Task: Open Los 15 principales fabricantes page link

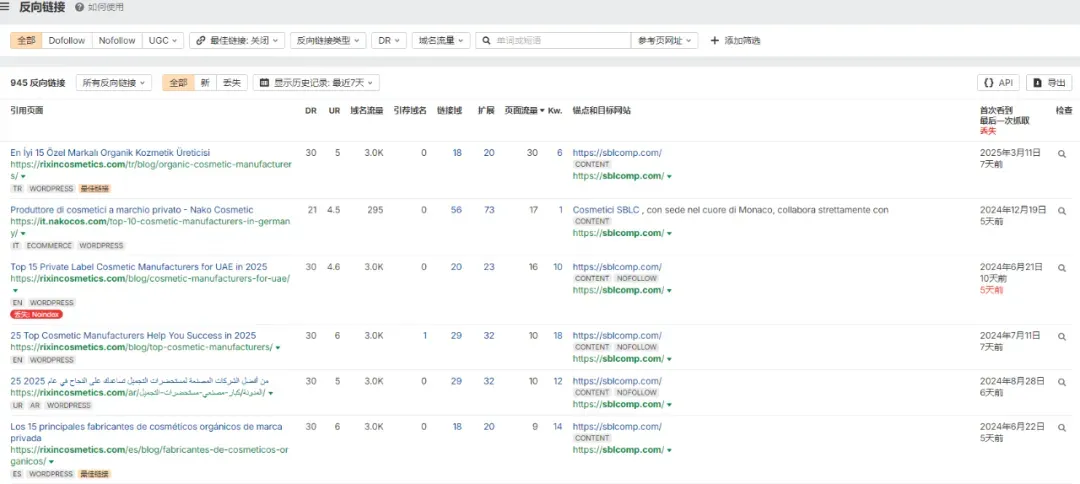Action: pyautogui.click(x=146, y=432)
